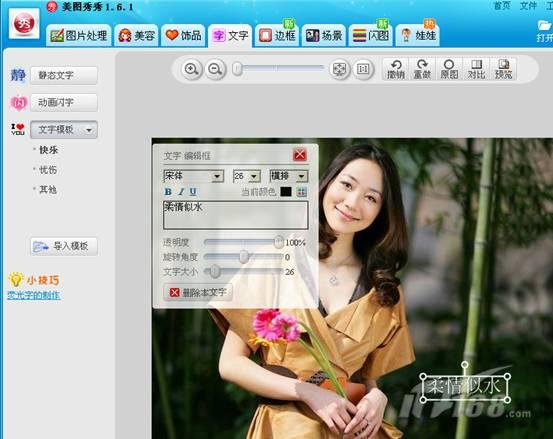Image resolution: width=553 pixels, height=439 pixels.
Task: Expand the 文字模板 dropdown
Action: 64,129
